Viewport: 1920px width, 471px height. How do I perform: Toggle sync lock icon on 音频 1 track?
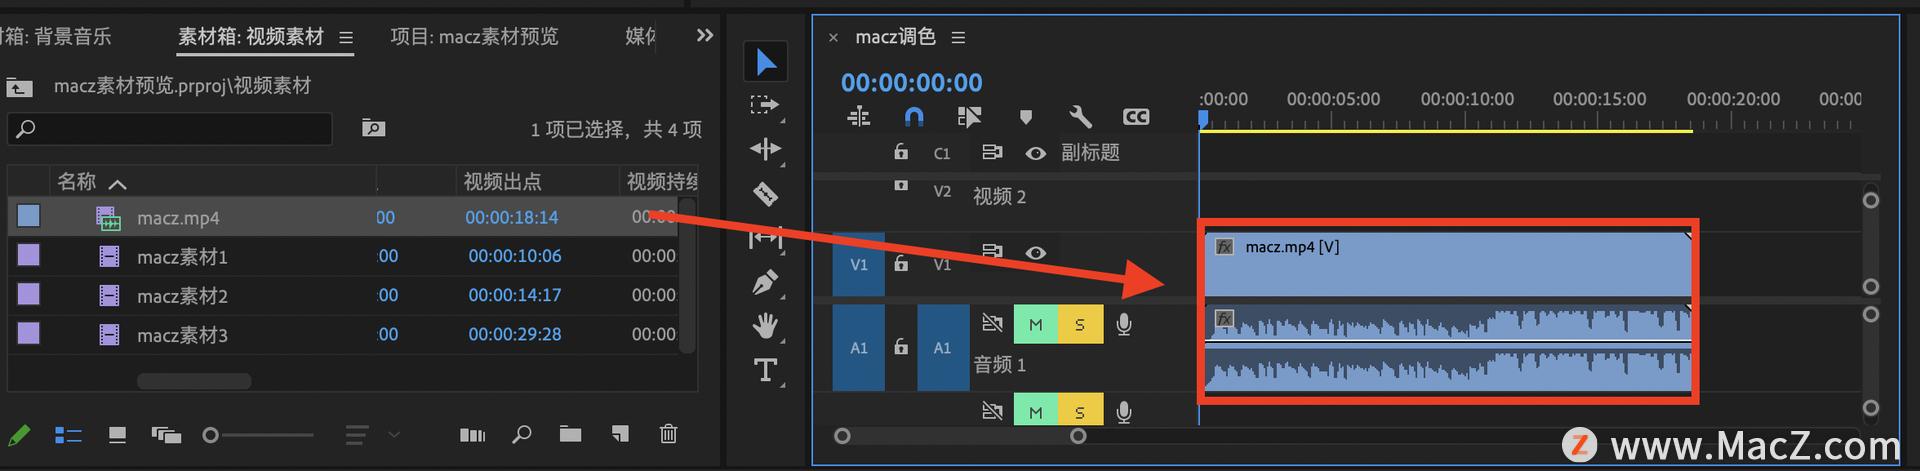tap(992, 323)
